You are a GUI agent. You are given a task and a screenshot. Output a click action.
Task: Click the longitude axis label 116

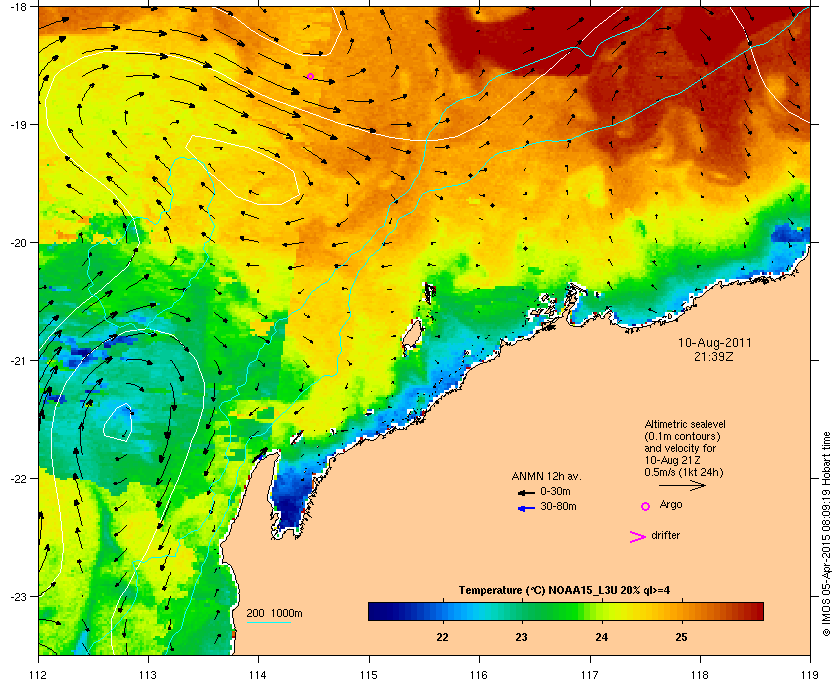(479, 674)
